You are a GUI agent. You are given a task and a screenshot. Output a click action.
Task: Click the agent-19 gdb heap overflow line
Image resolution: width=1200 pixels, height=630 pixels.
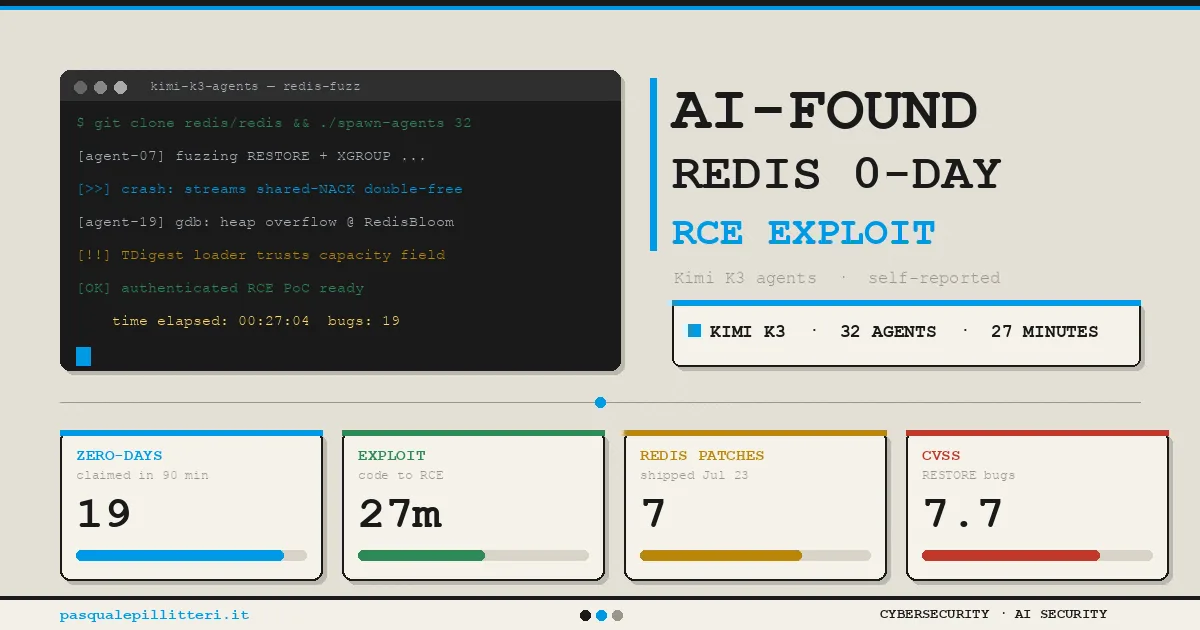pyautogui.click(x=265, y=222)
